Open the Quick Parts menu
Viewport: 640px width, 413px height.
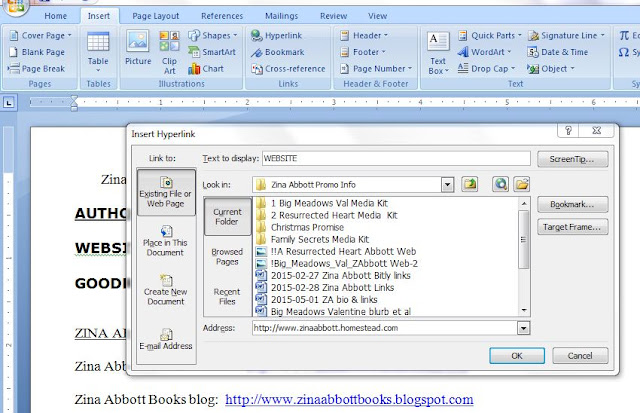[x=489, y=36]
